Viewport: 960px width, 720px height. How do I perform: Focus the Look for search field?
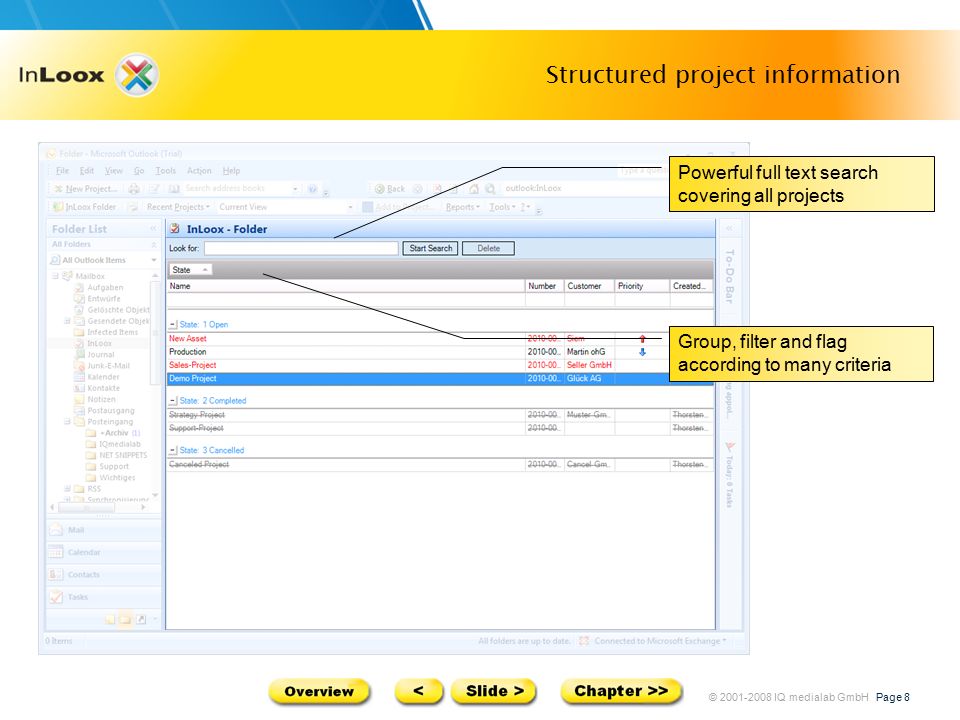tap(301, 248)
